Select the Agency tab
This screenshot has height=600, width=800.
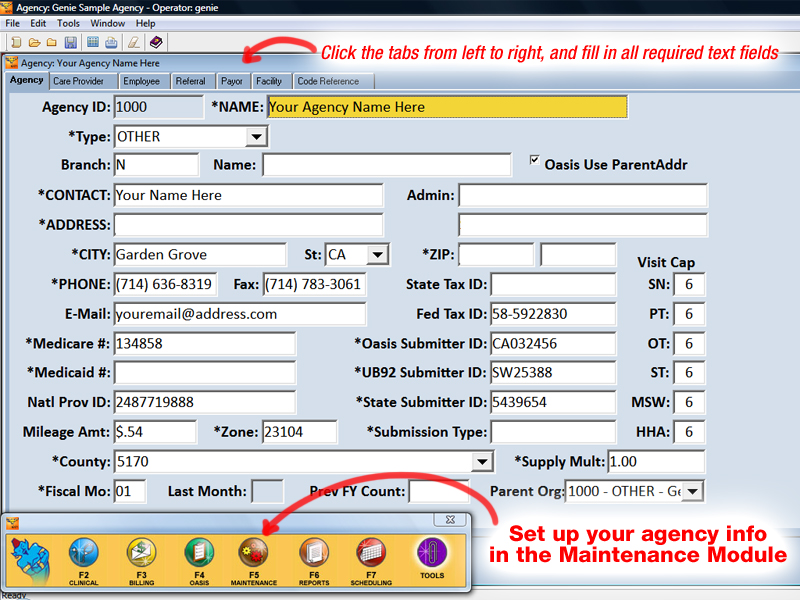tap(27, 80)
